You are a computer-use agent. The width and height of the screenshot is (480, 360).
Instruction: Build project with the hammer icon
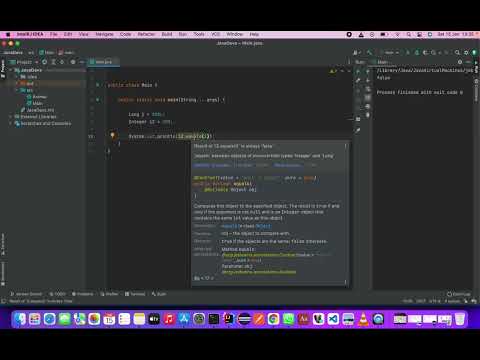[x=369, y=53]
